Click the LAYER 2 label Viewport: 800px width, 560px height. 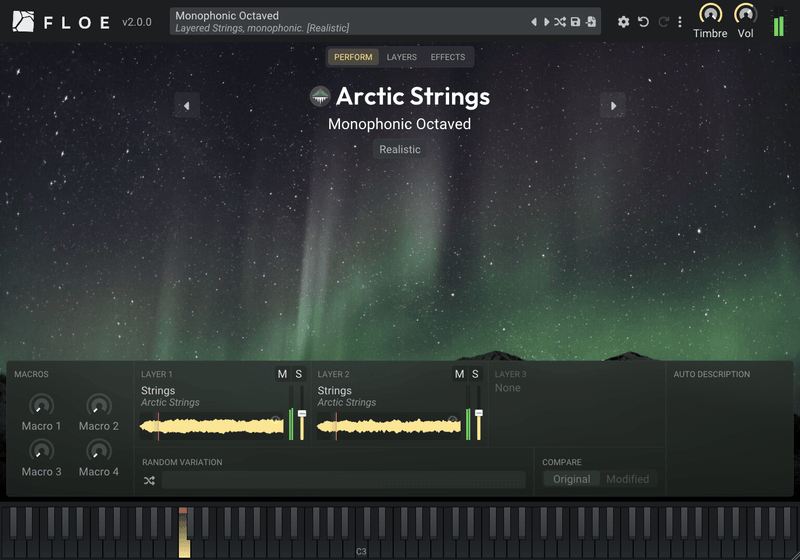[333, 374]
